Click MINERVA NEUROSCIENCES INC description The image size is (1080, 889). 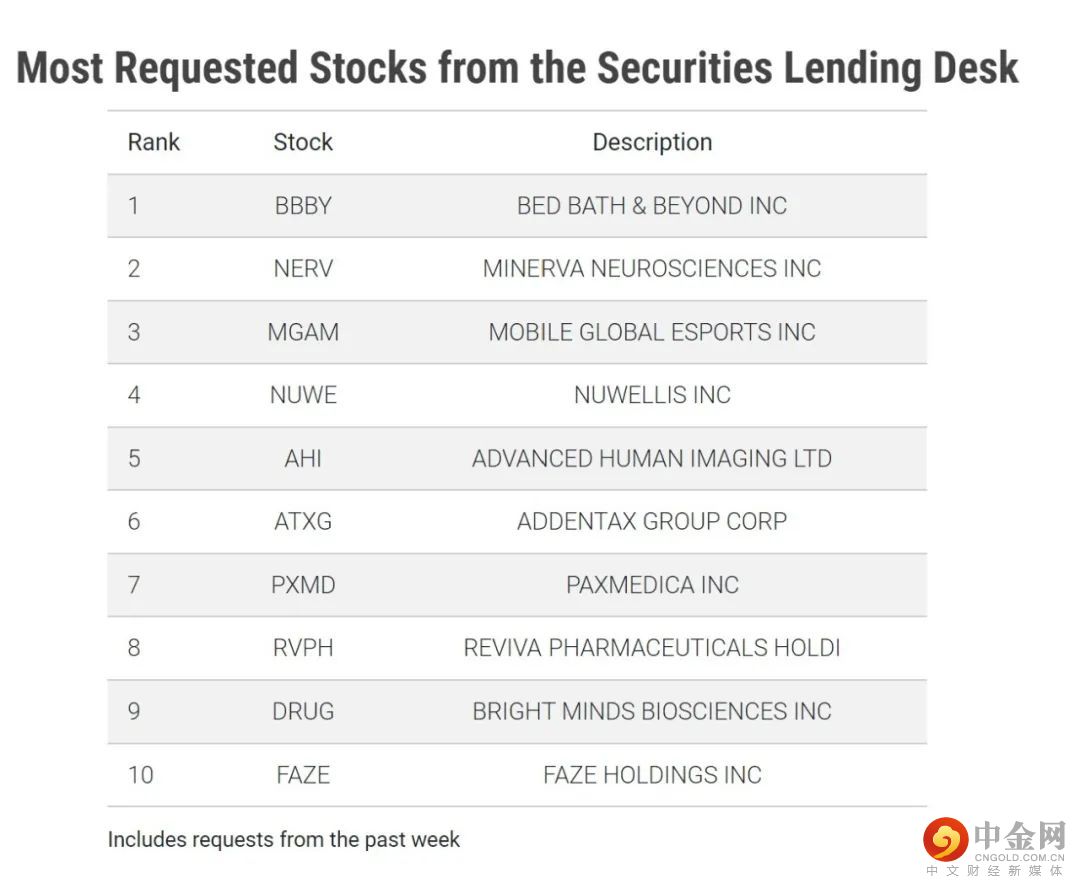pos(652,269)
